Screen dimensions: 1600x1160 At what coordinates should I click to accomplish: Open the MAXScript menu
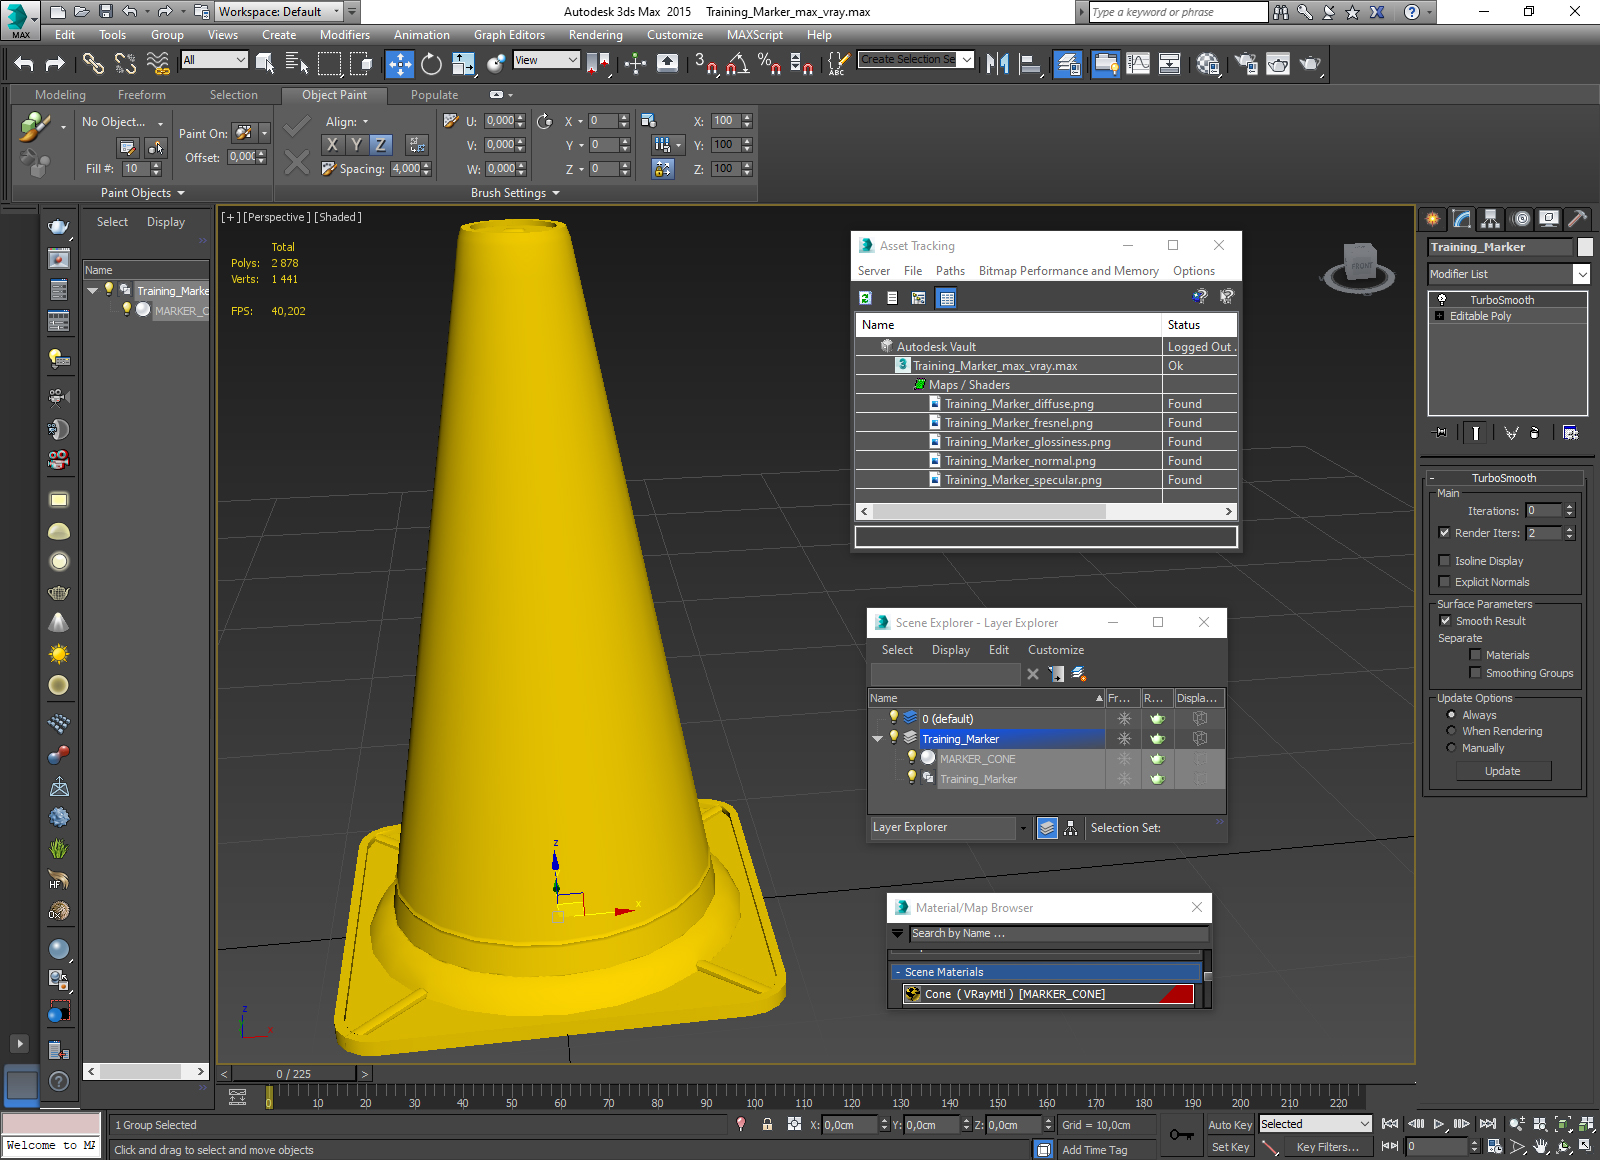click(754, 35)
